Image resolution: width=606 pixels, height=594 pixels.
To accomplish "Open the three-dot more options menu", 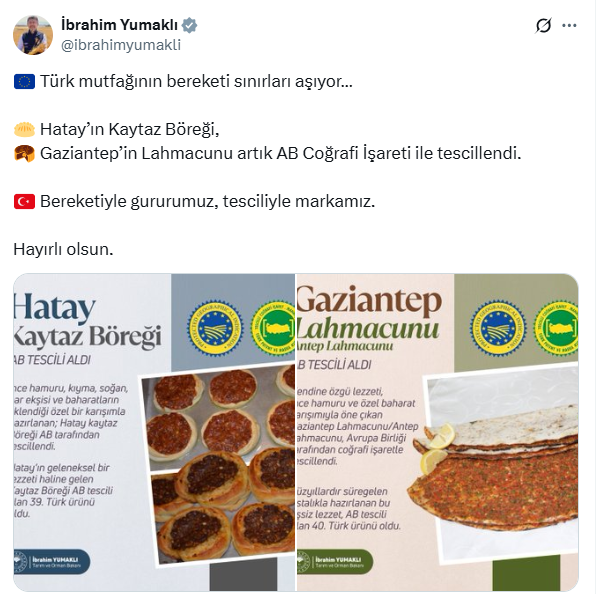I will click(569, 26).
